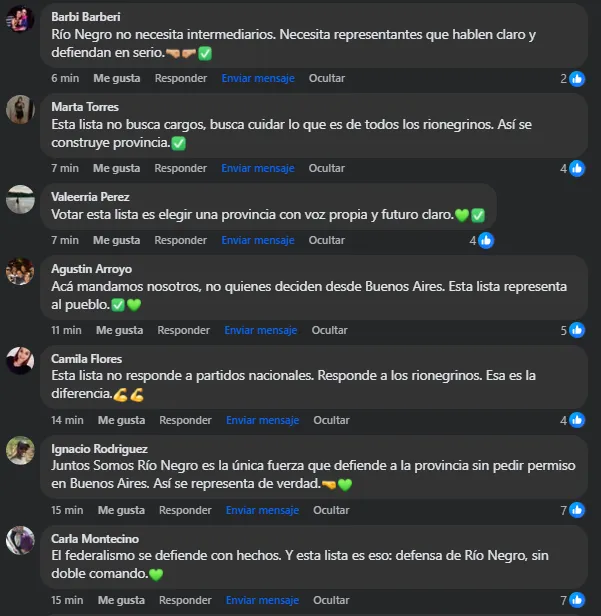This screenshot has height=616, width=601.
Task: Hide Carla Montecino's comment with Ocultar
Action: (331, 600)
